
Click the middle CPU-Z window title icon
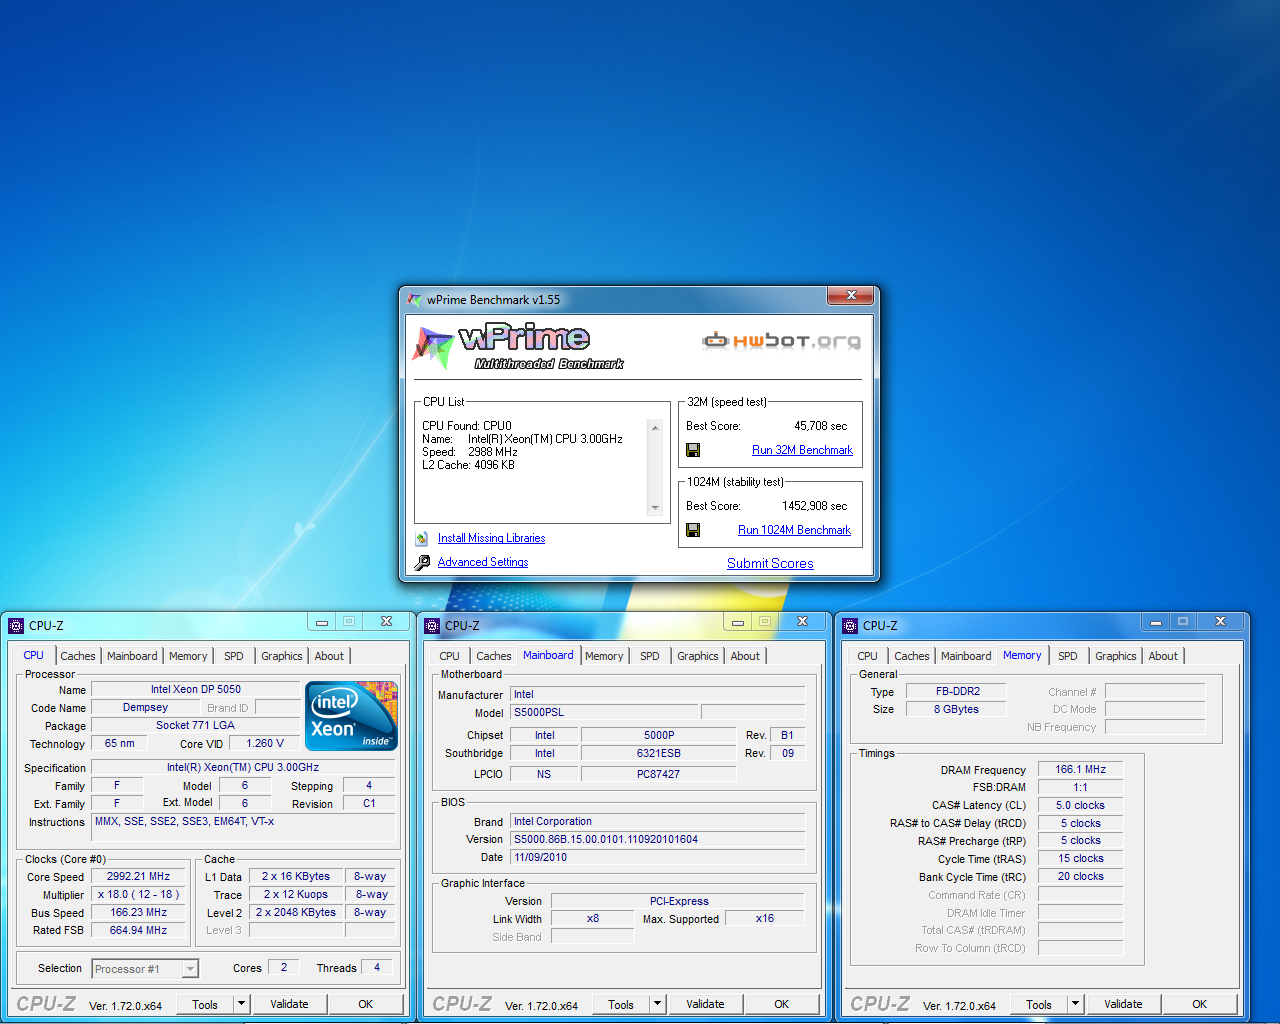point(432,626)
